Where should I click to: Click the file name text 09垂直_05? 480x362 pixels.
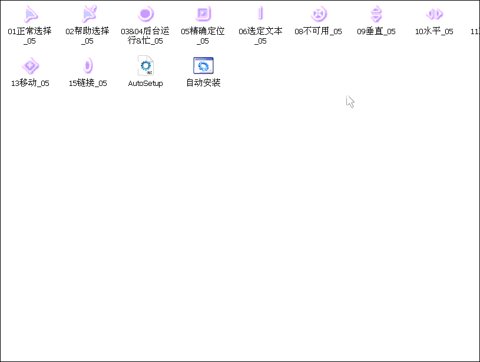(x=376, y=31)
